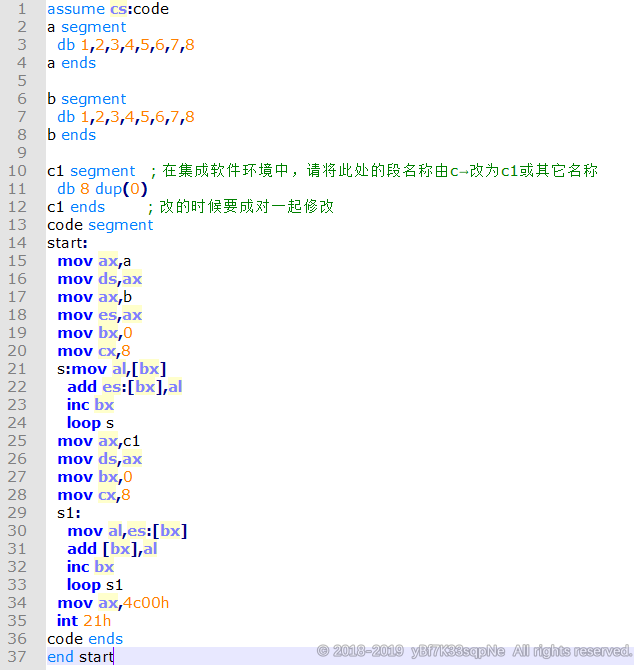Click the comment '改的时候要成对一起修改'

241,207
